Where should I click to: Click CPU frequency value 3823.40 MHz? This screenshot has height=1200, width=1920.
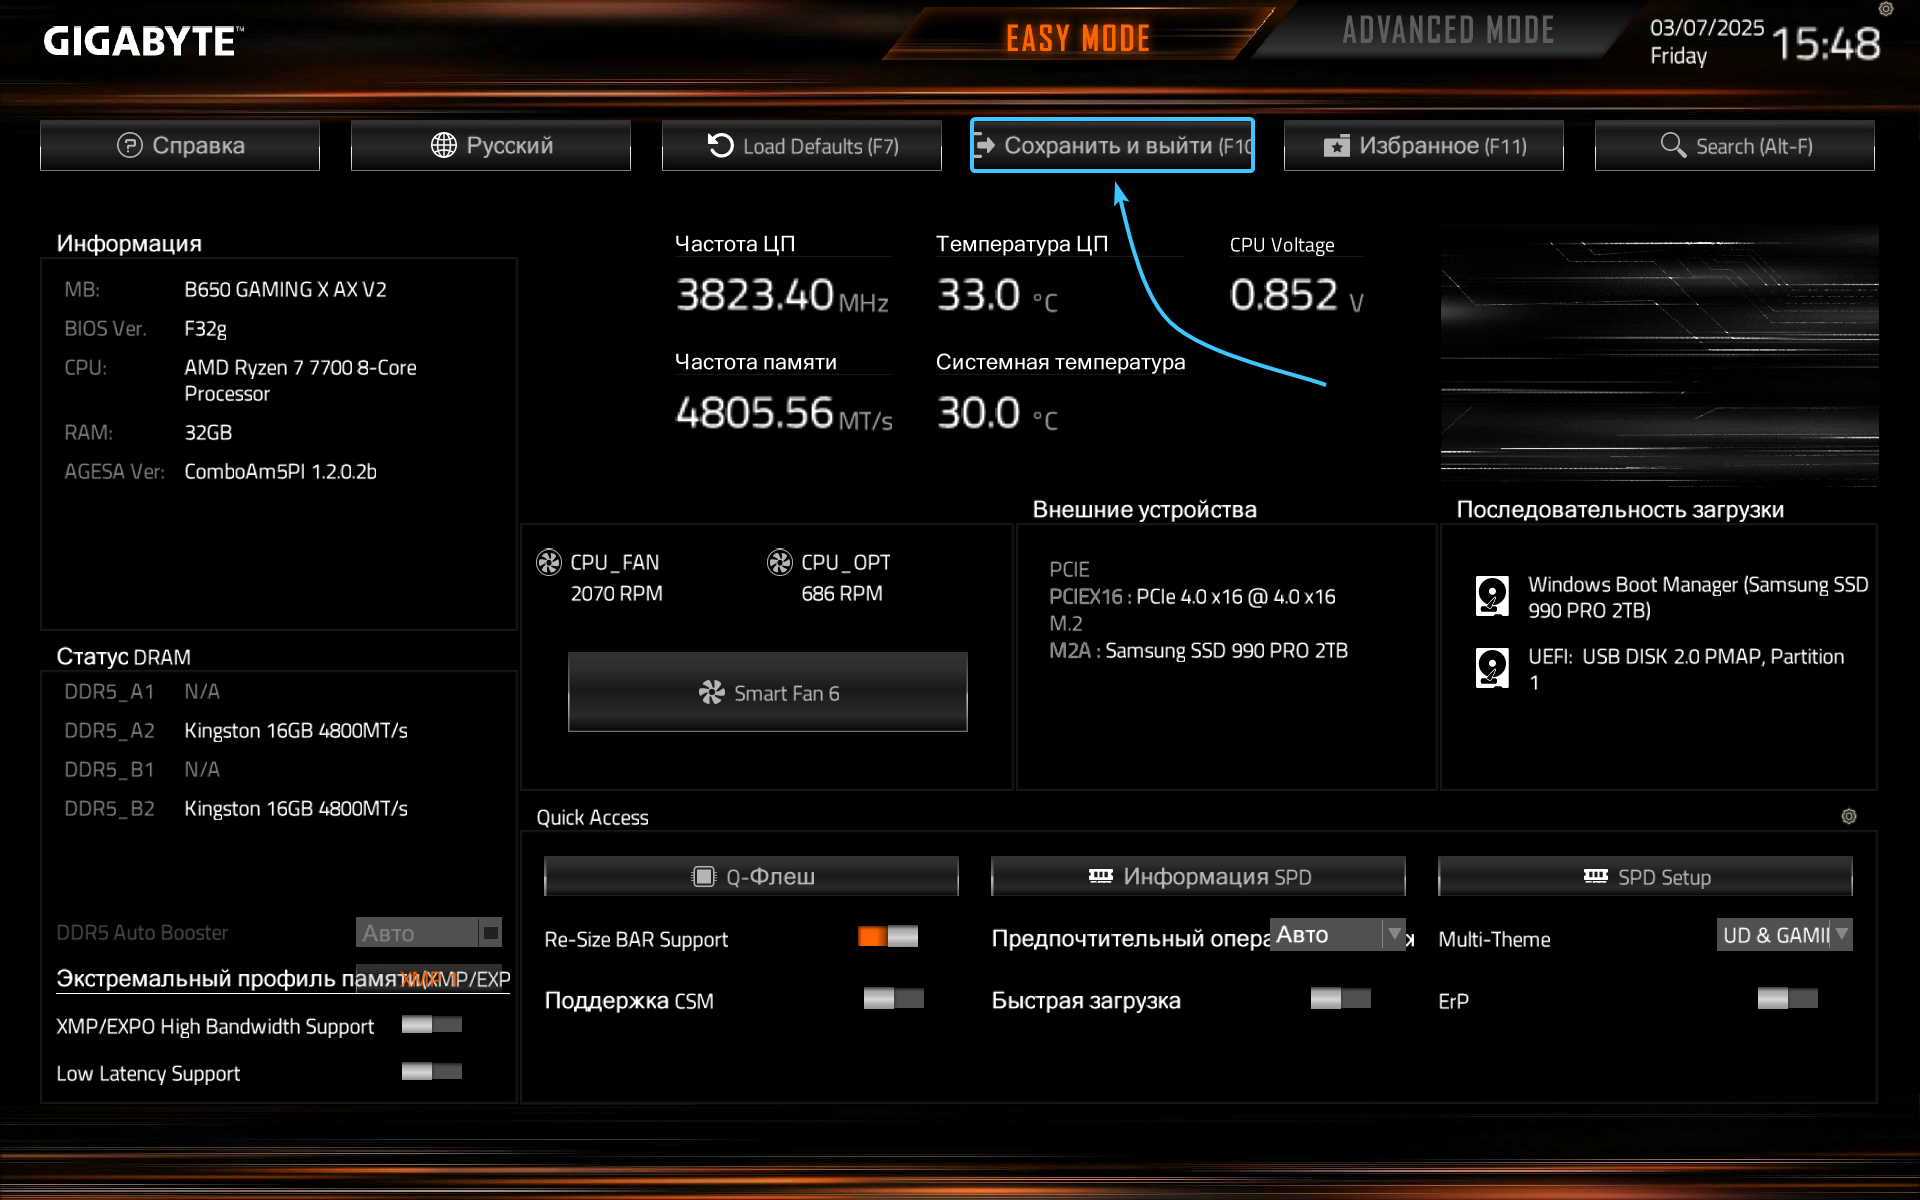coord(782,296)
